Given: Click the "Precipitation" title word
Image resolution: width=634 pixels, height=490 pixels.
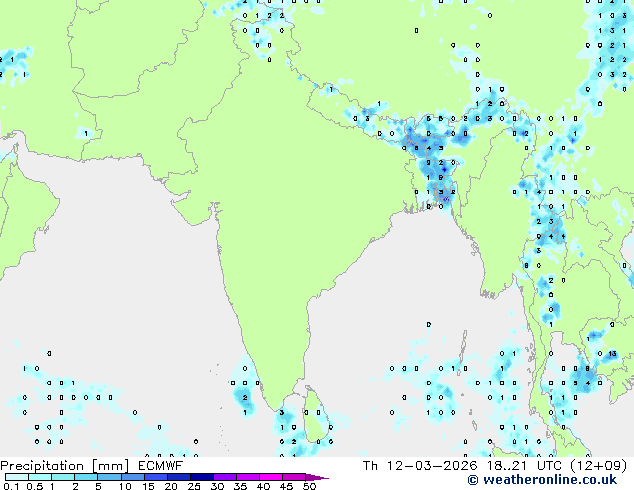Looking at the screenshot, I should pos(42,466).
